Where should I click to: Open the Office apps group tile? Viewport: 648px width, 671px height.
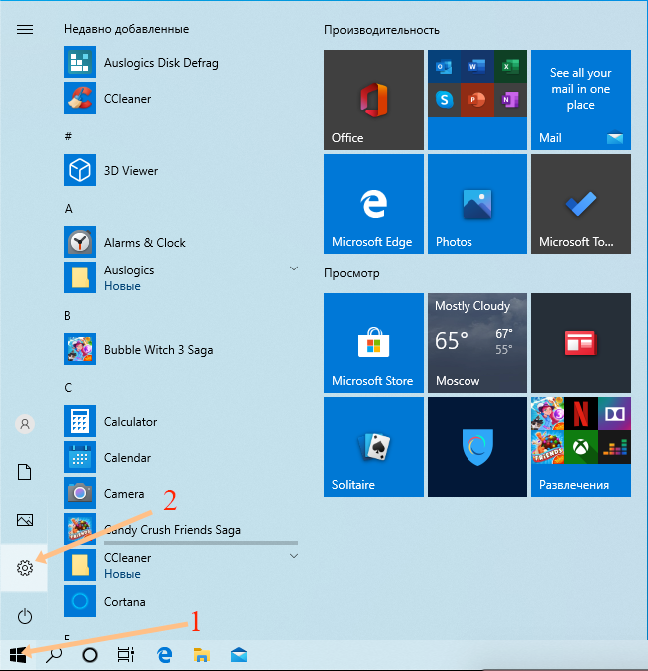[x=477, y=100]
